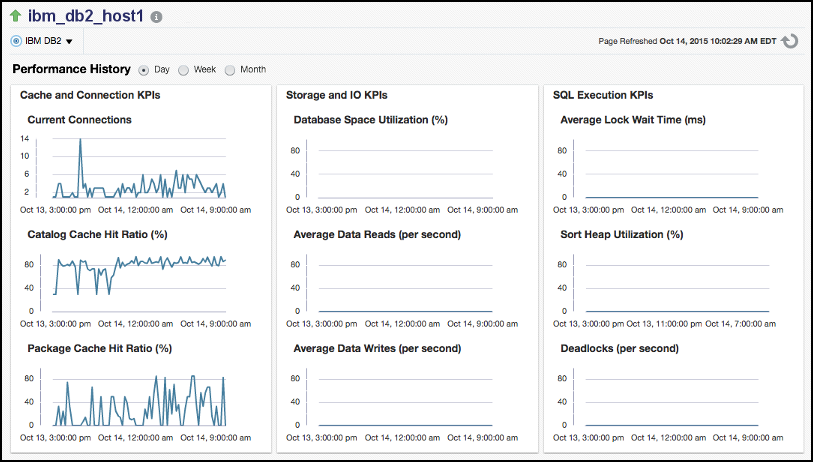Select the Month radio button

(230, 70)
